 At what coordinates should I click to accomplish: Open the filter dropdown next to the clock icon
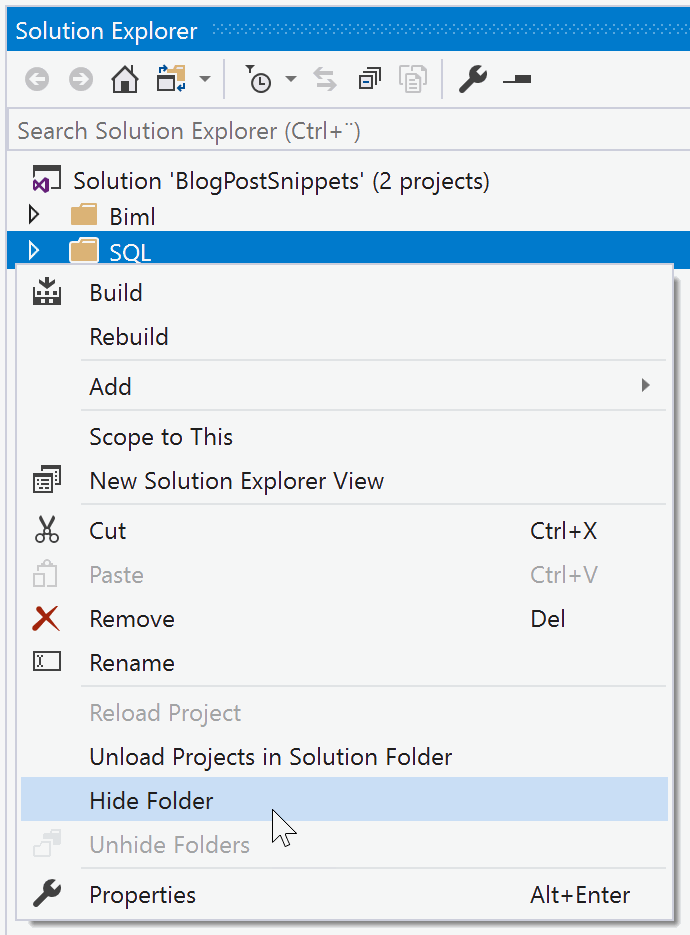pyautogui.click(x=288, y=79)
